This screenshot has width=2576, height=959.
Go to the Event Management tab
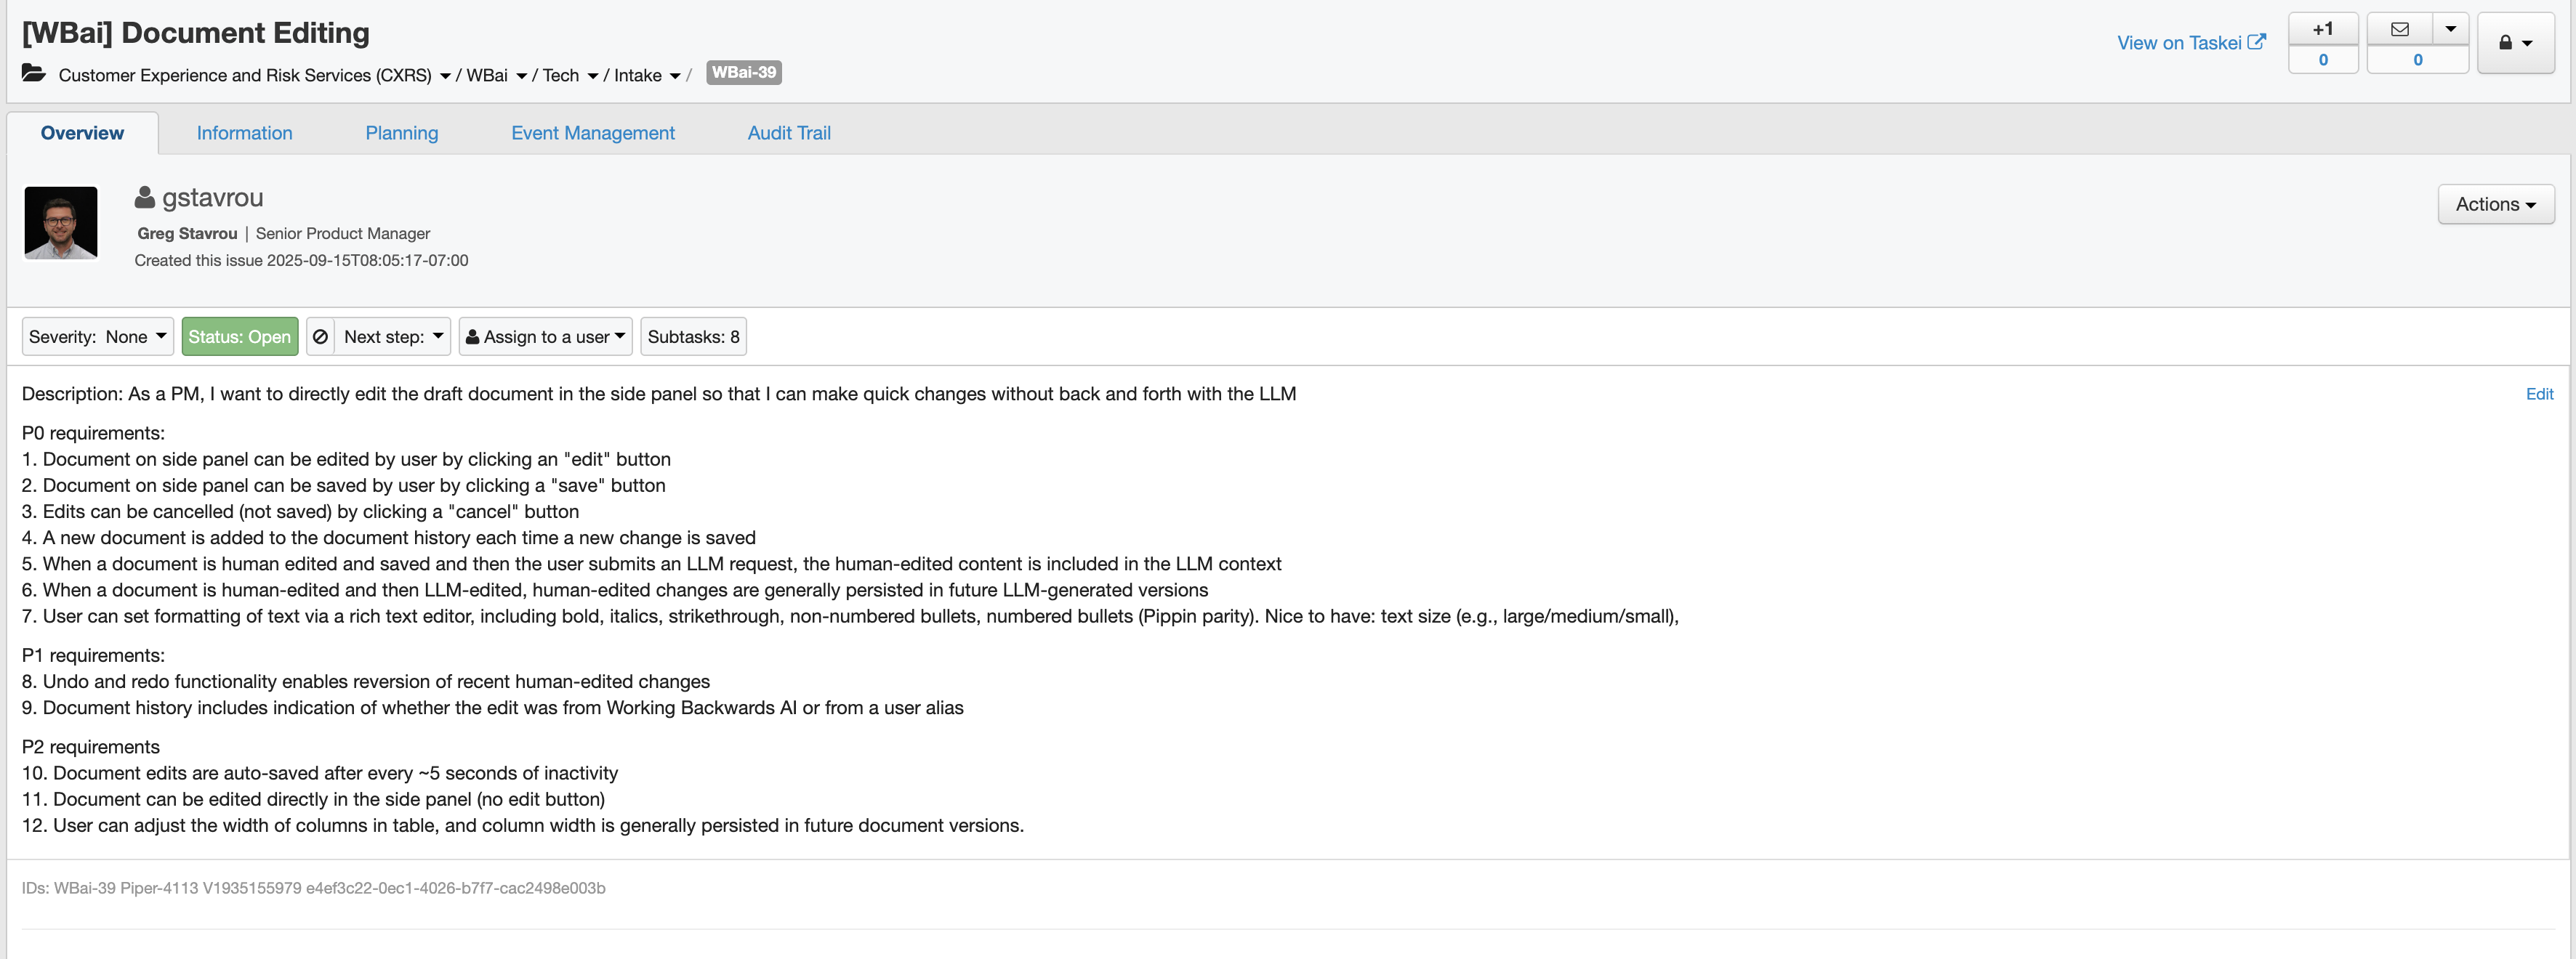[592, 133]
